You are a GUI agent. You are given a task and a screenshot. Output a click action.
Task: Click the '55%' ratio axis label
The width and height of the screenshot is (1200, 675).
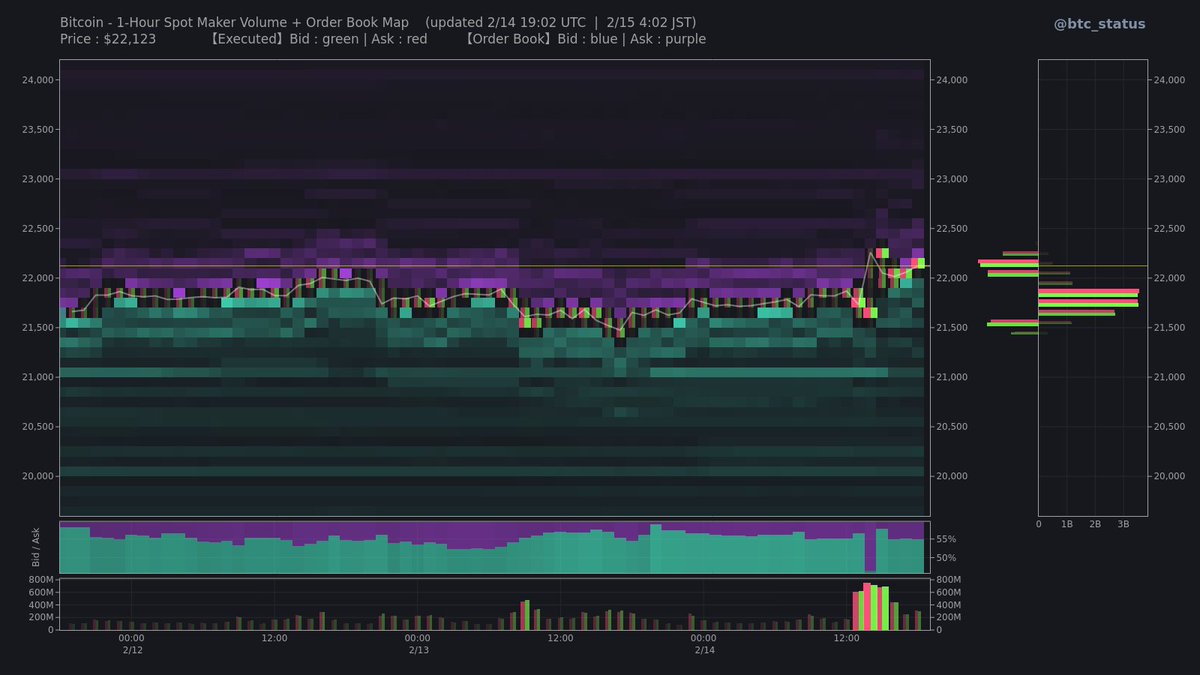(947, 538)
